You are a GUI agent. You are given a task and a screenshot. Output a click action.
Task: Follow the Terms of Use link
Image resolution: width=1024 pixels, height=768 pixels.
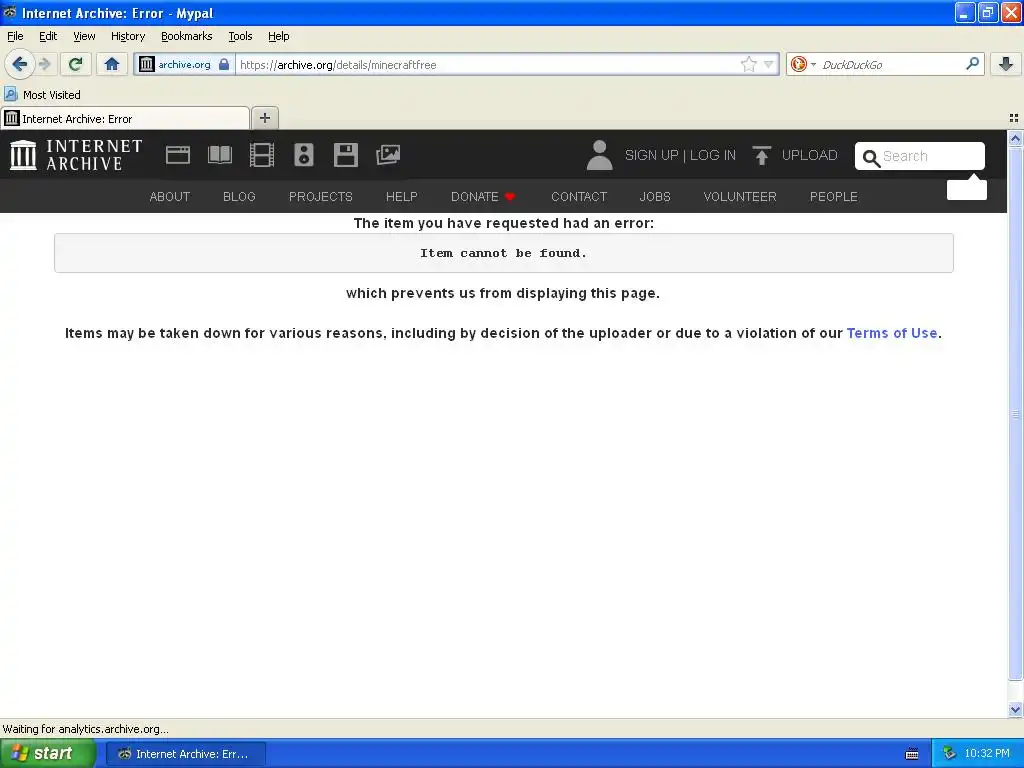[892, 333]
